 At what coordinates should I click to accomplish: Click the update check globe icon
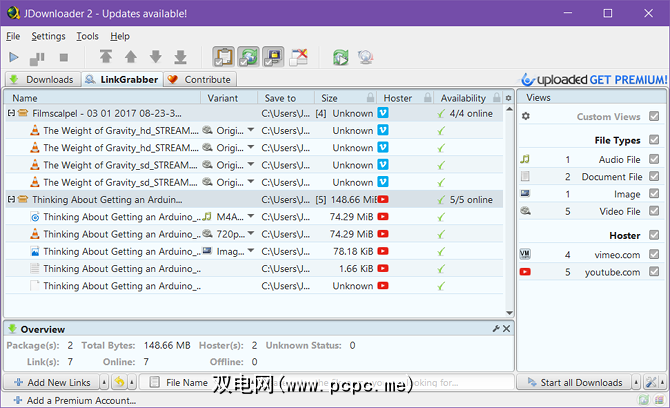tap(366, 57)
